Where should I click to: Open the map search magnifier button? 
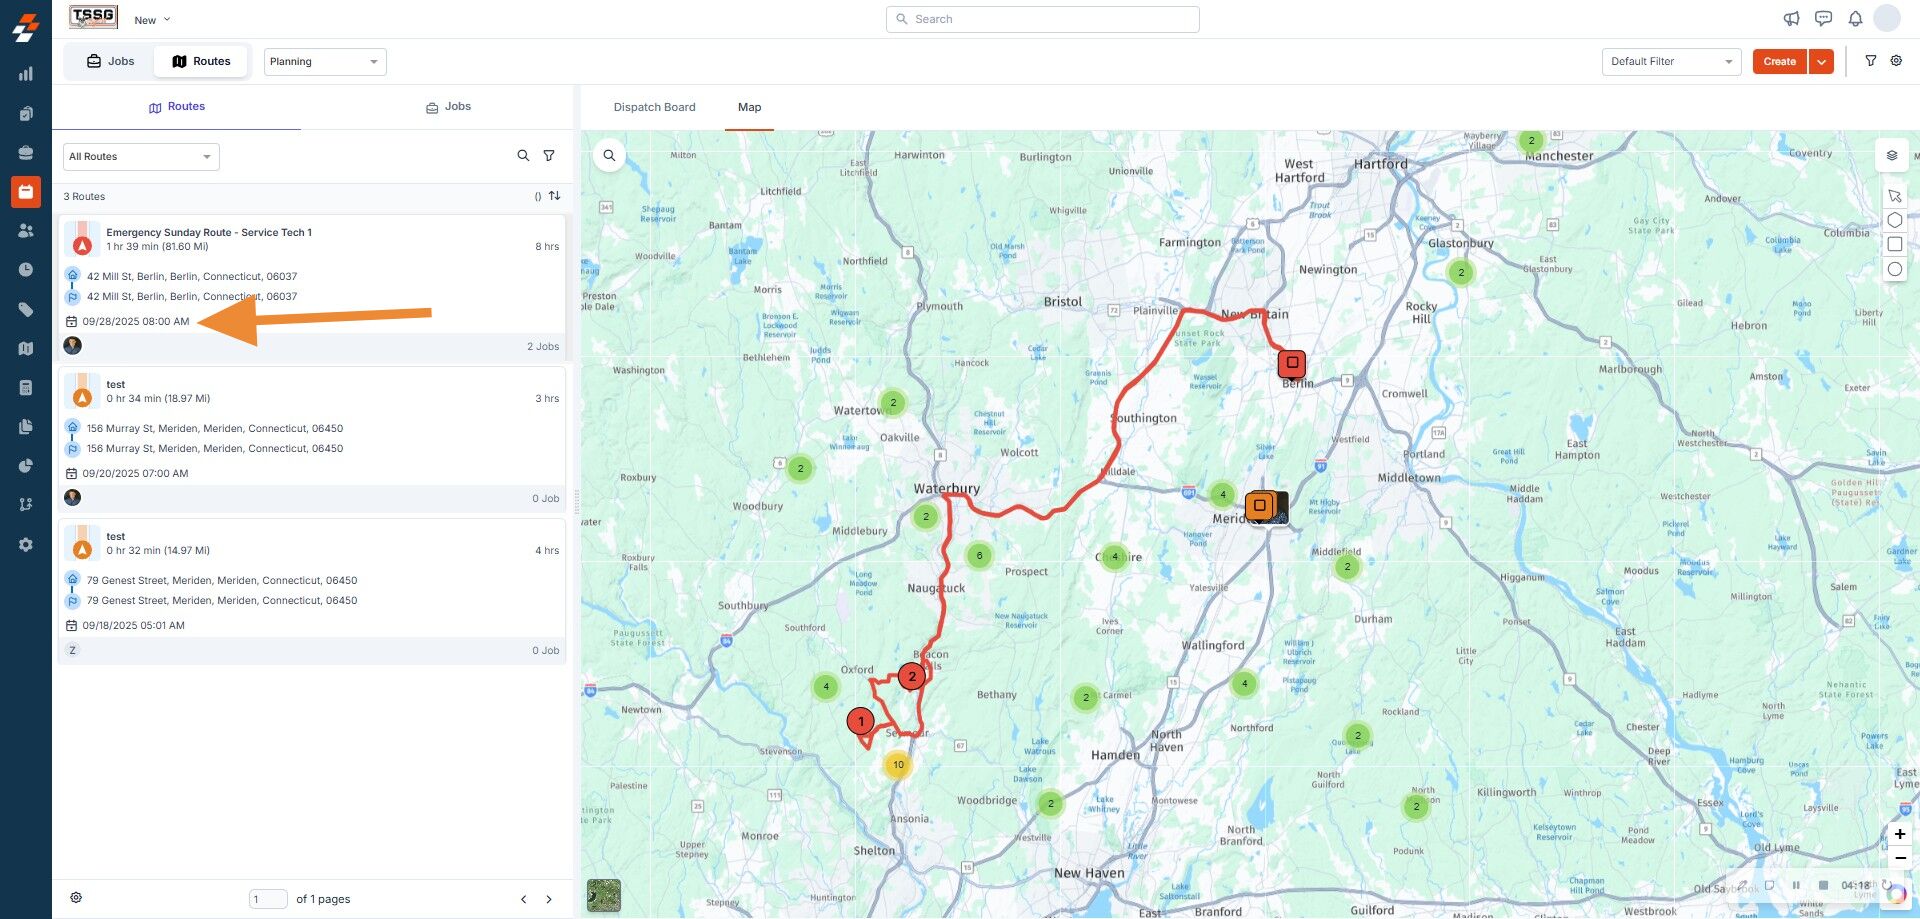pos(609,156)
